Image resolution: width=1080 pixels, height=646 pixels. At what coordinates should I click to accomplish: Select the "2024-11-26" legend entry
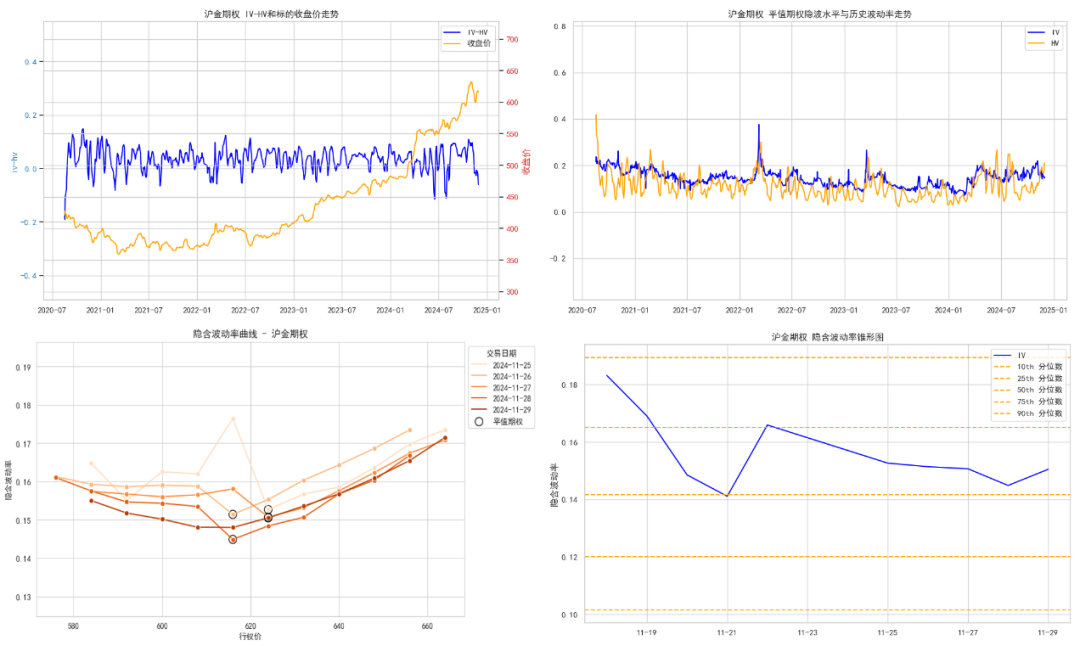pos(501,377)
